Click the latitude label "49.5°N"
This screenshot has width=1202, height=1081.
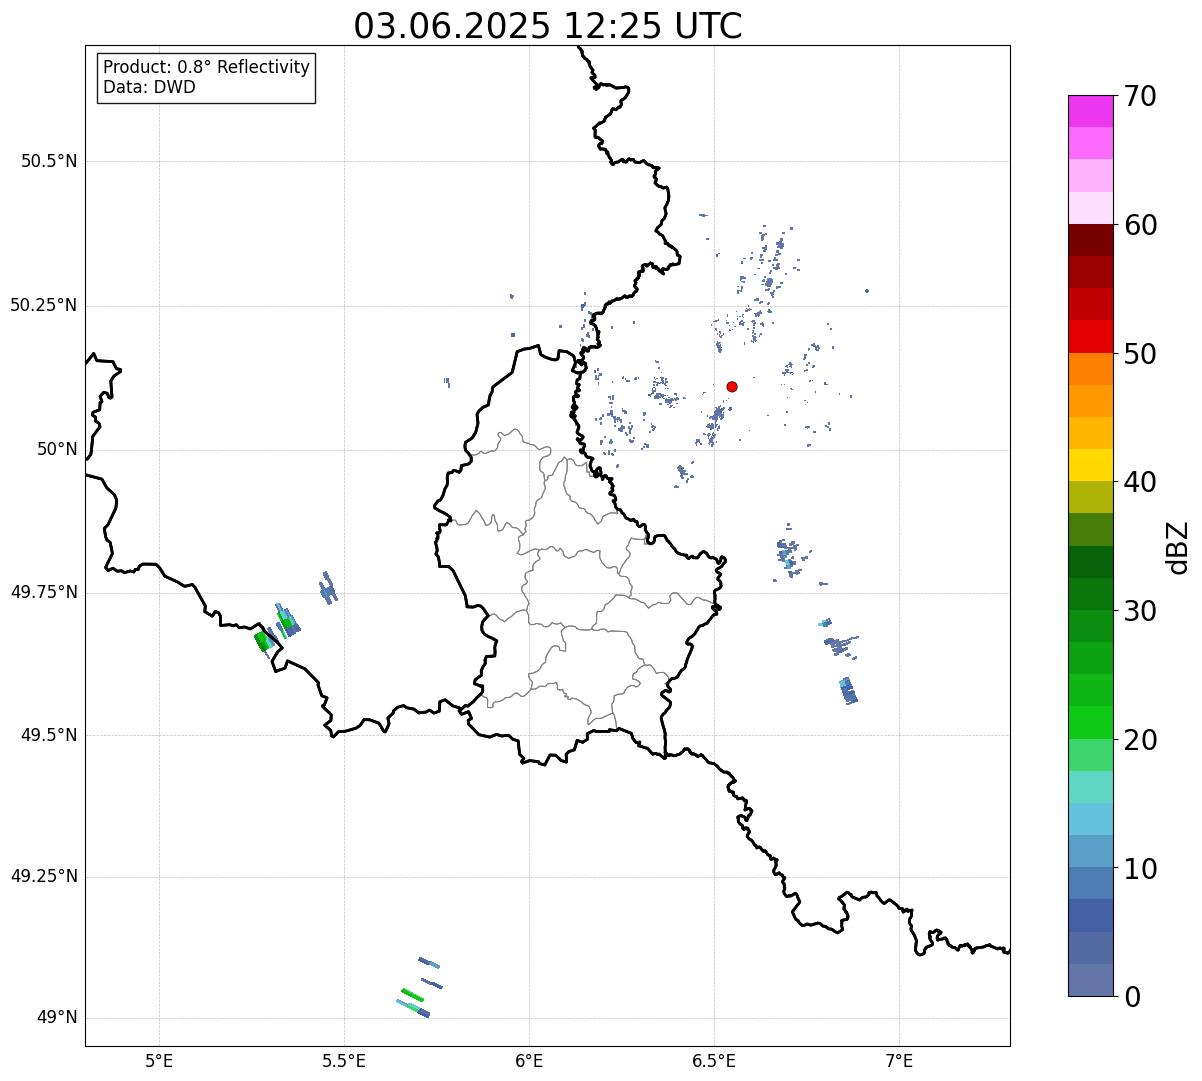pos(49,735)
